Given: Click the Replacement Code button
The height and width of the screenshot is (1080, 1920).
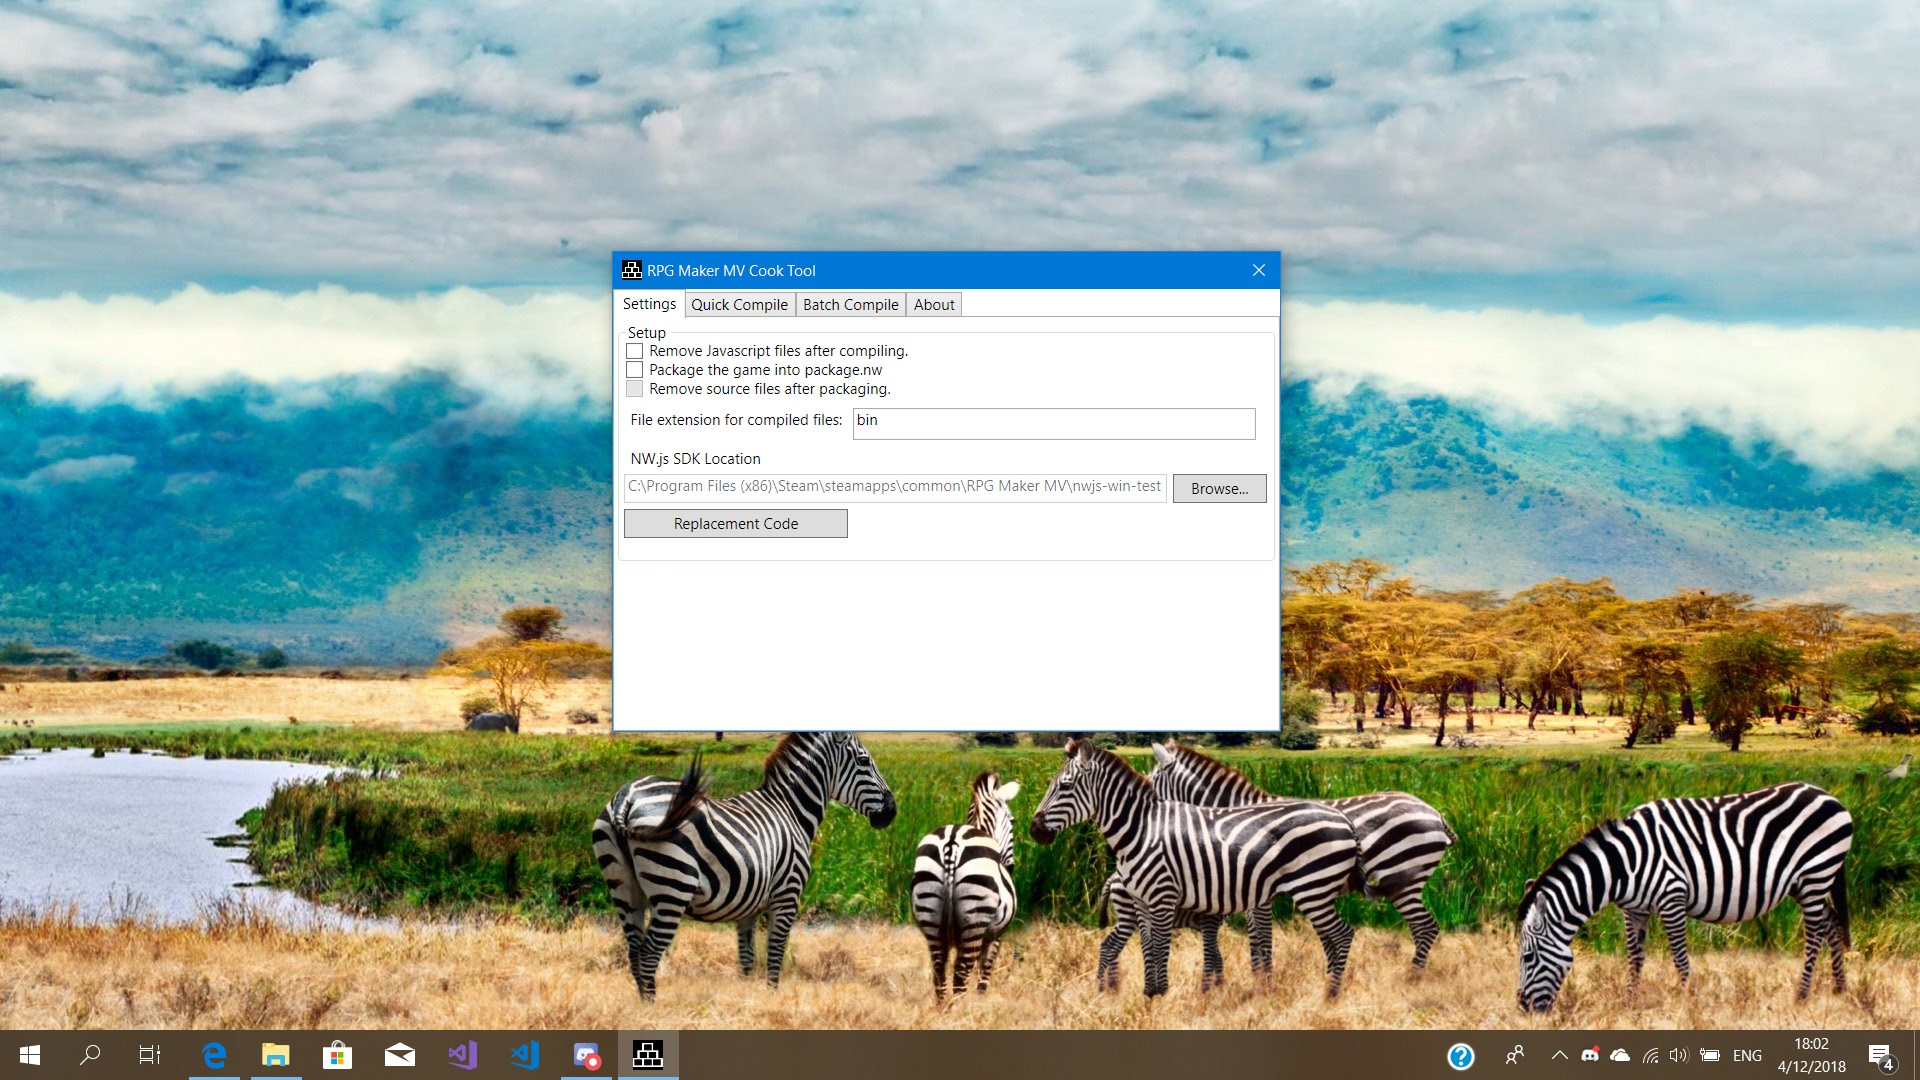Looking at the screenshot, I should tap(736, 524).
